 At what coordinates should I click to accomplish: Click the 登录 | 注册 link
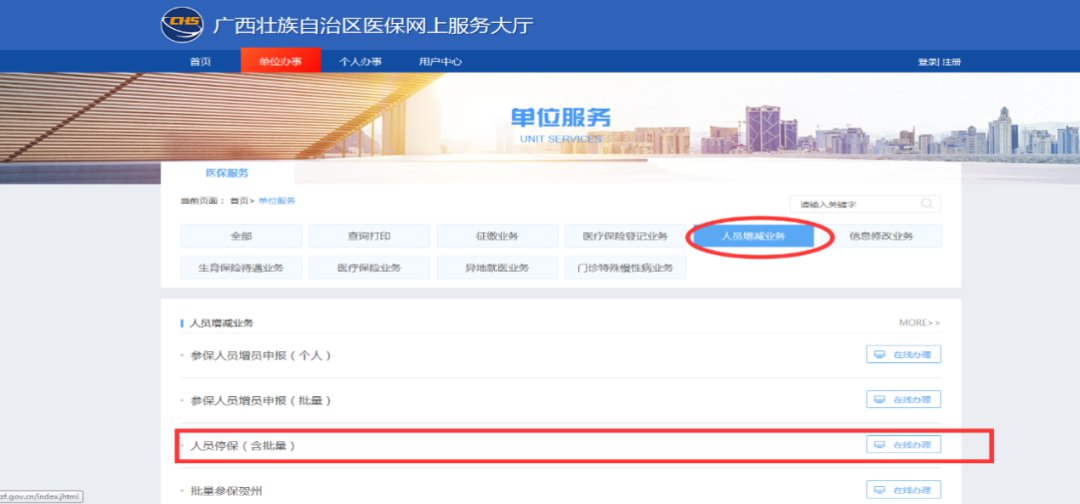pos(939,62)
